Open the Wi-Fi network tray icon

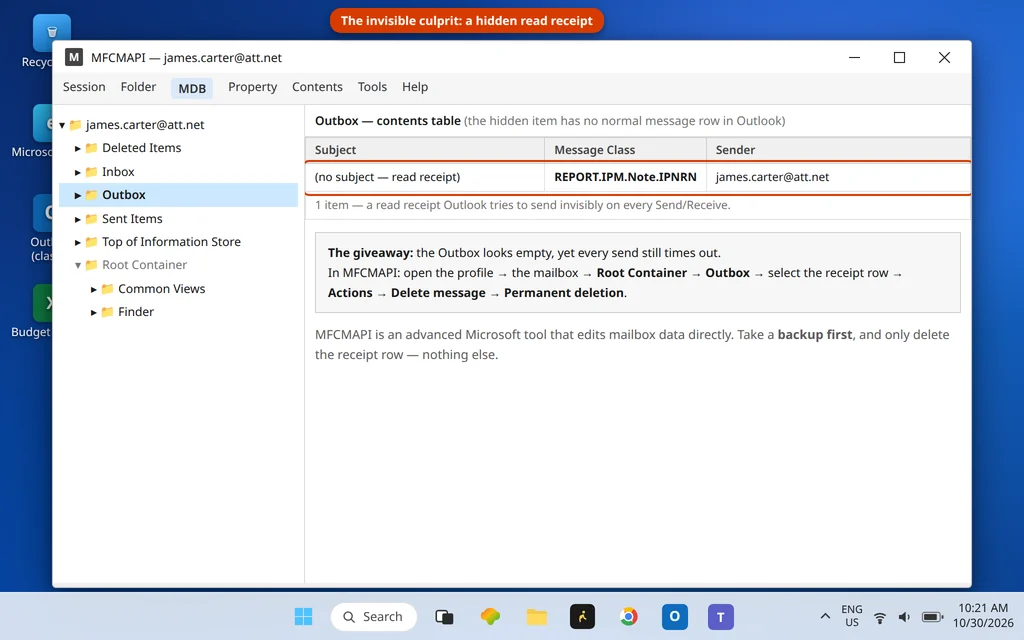880,617
